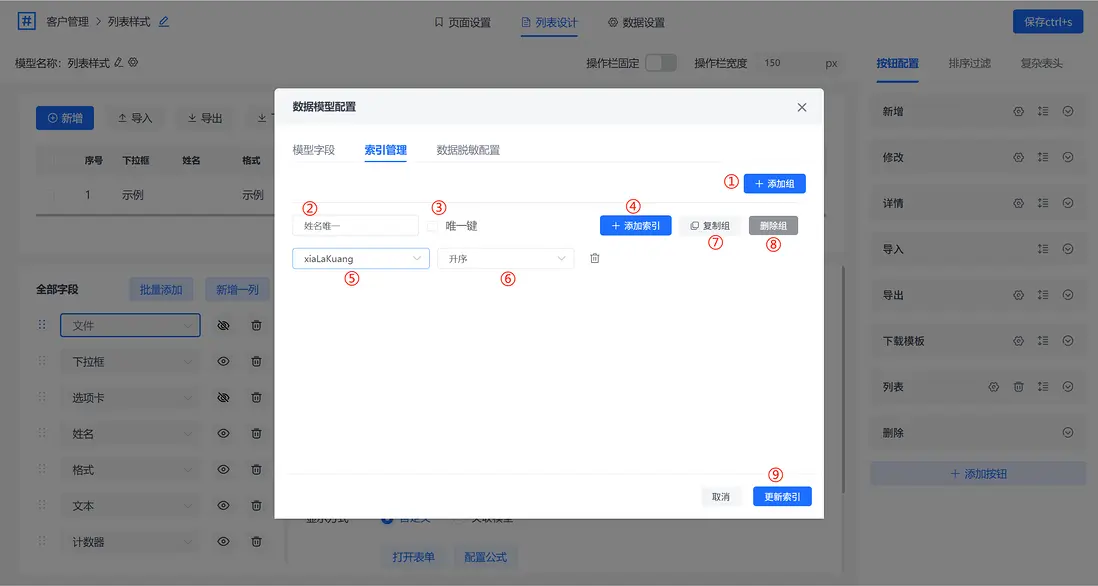Delete the 列表 button using its trash icon

pos(1019,386)
